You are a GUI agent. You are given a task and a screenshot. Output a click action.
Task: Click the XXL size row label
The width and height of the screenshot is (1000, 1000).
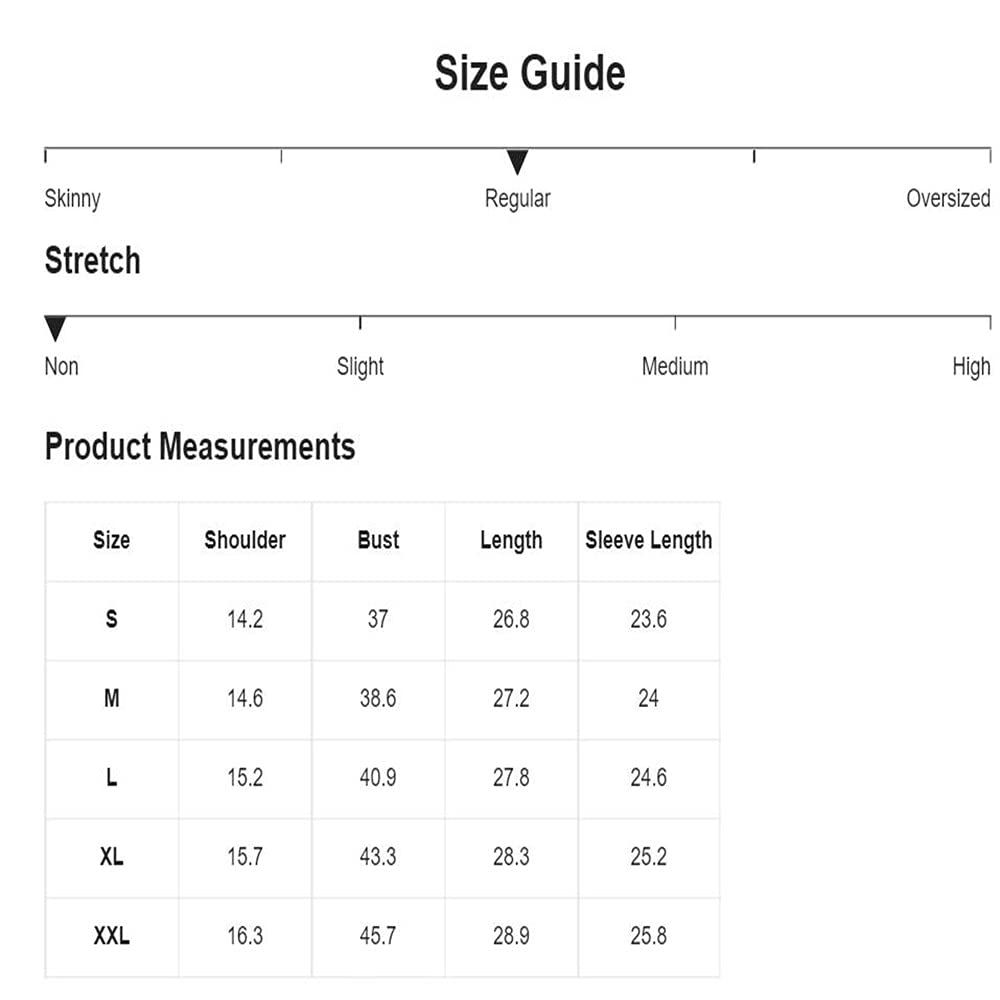(x=111, y=936)
